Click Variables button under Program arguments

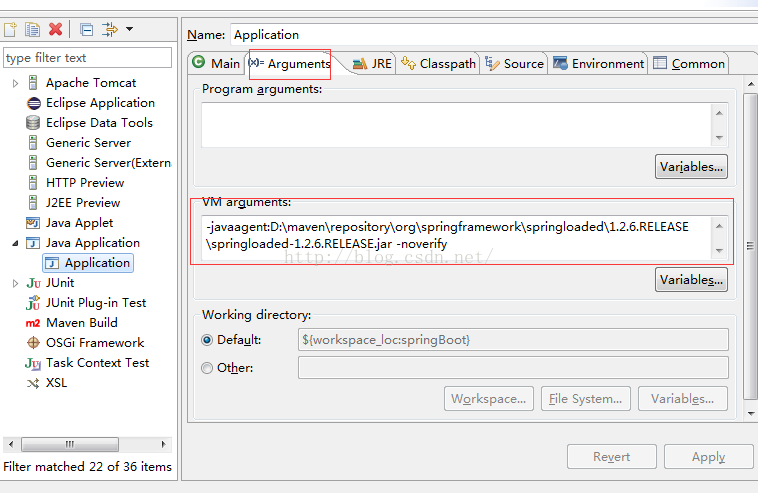pyautogui.click(x=691, y=167)
